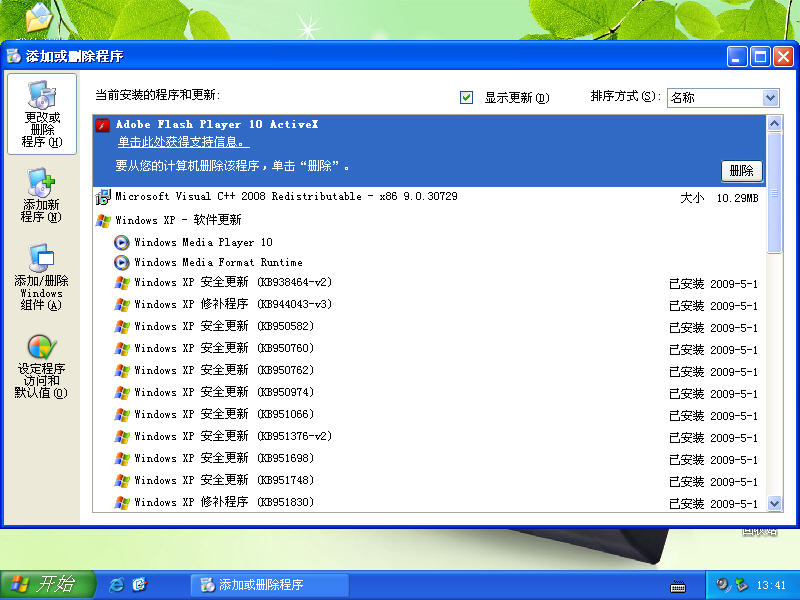Screen dimensions: 800x600
Task: Select Windows XP 安全更新 (KB938464-v2) text
Action: tap(233, 283)
